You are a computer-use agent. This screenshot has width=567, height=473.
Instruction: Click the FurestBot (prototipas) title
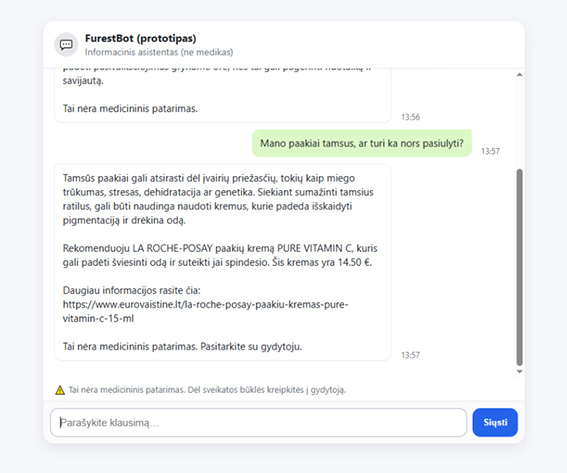pyautogui.click(x=141, y=38)
